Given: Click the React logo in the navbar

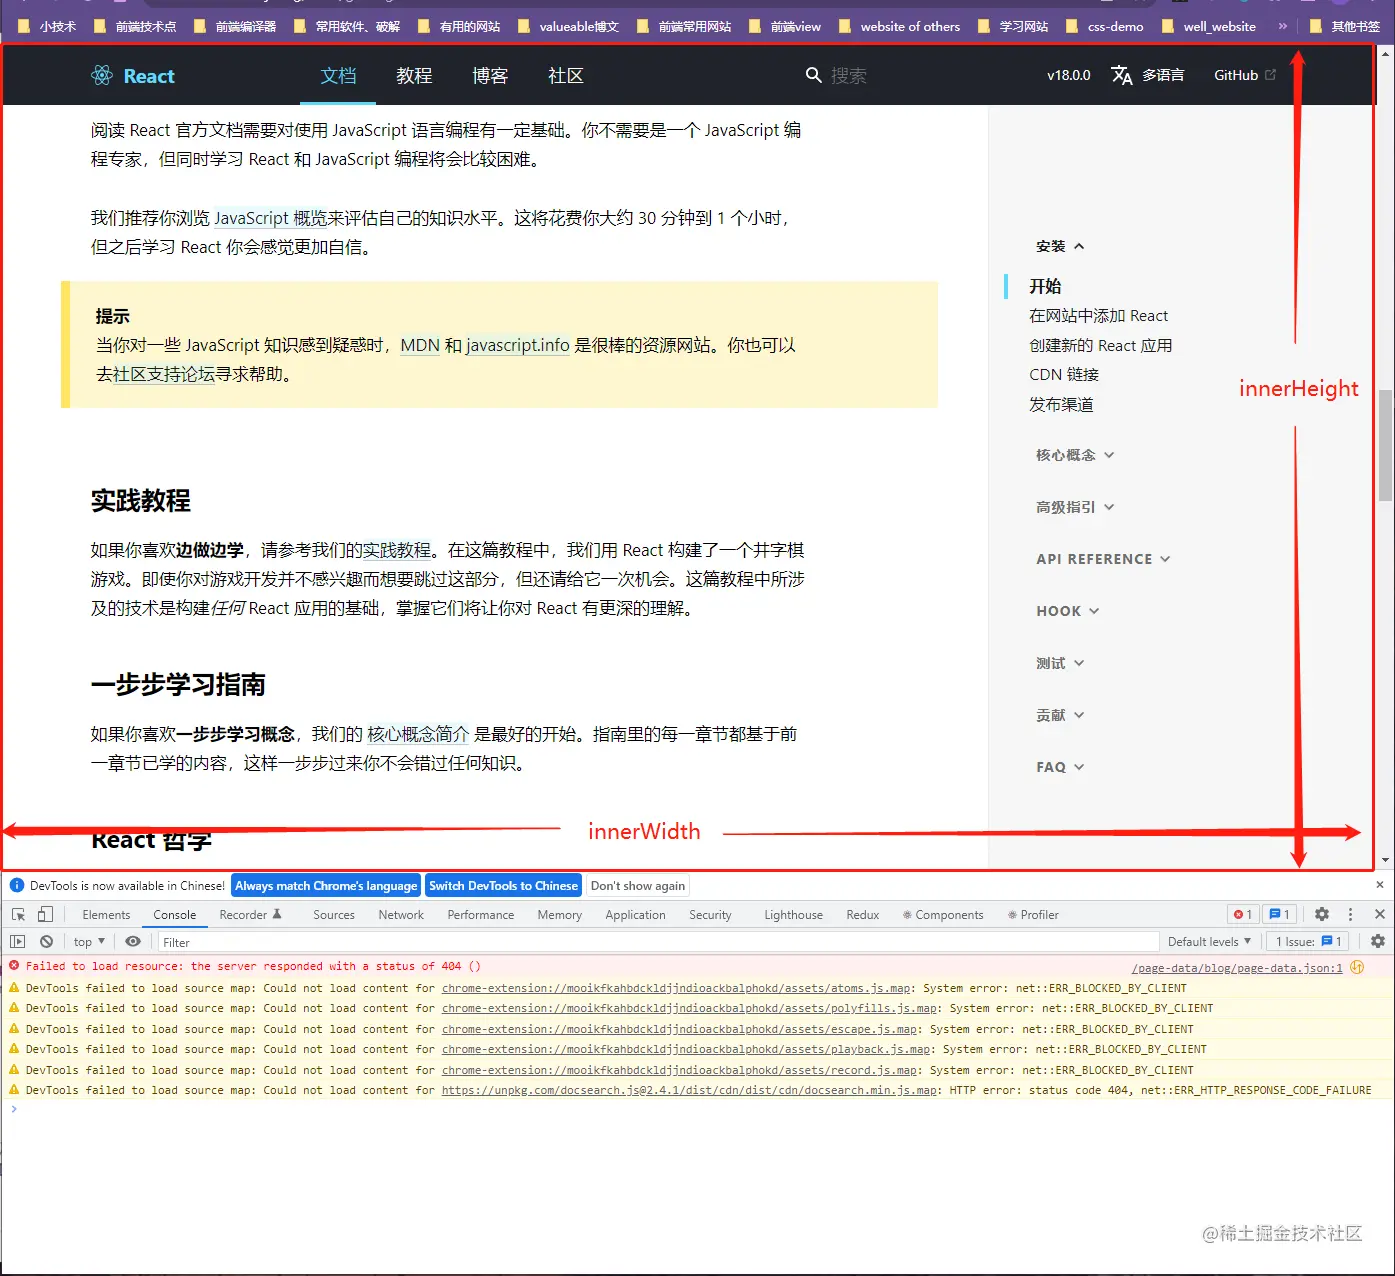Looking at the screenshot, I should click(x=132, y=76).
